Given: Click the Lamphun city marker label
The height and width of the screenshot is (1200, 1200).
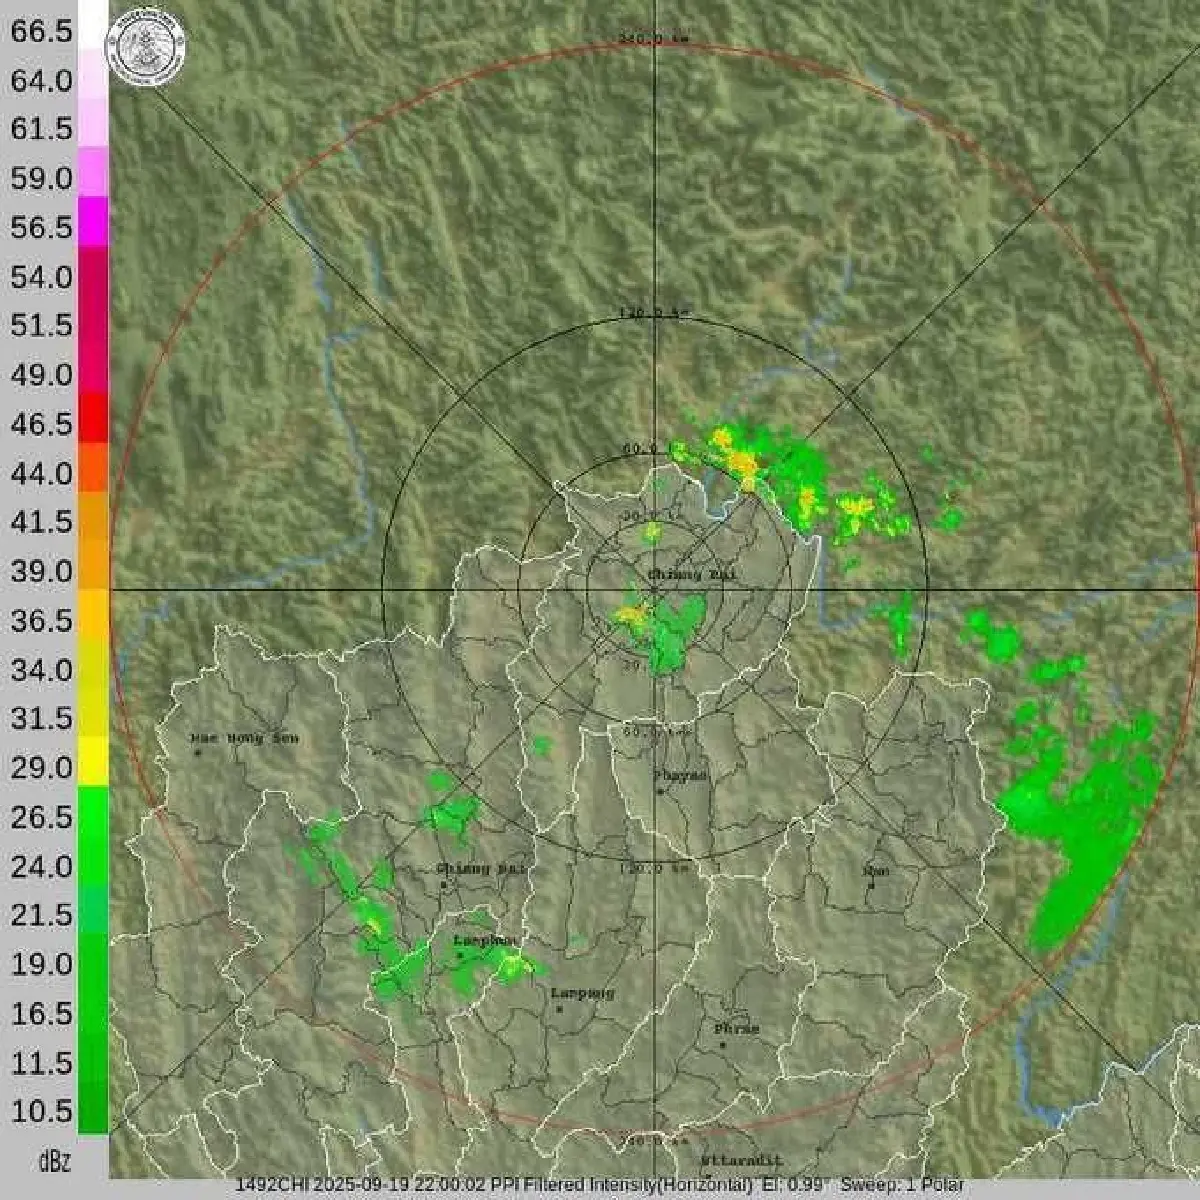Looking at the screenshot, I should coord(485,941).
